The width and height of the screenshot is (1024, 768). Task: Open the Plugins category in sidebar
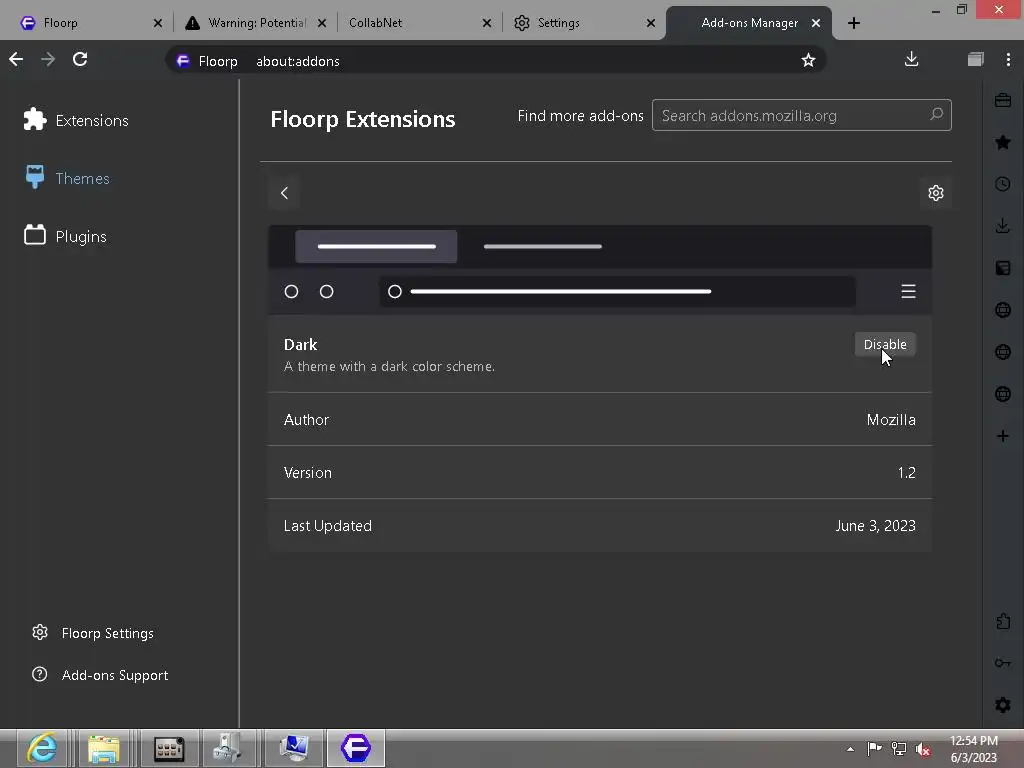pyautogui.click(x=65, y=236)
